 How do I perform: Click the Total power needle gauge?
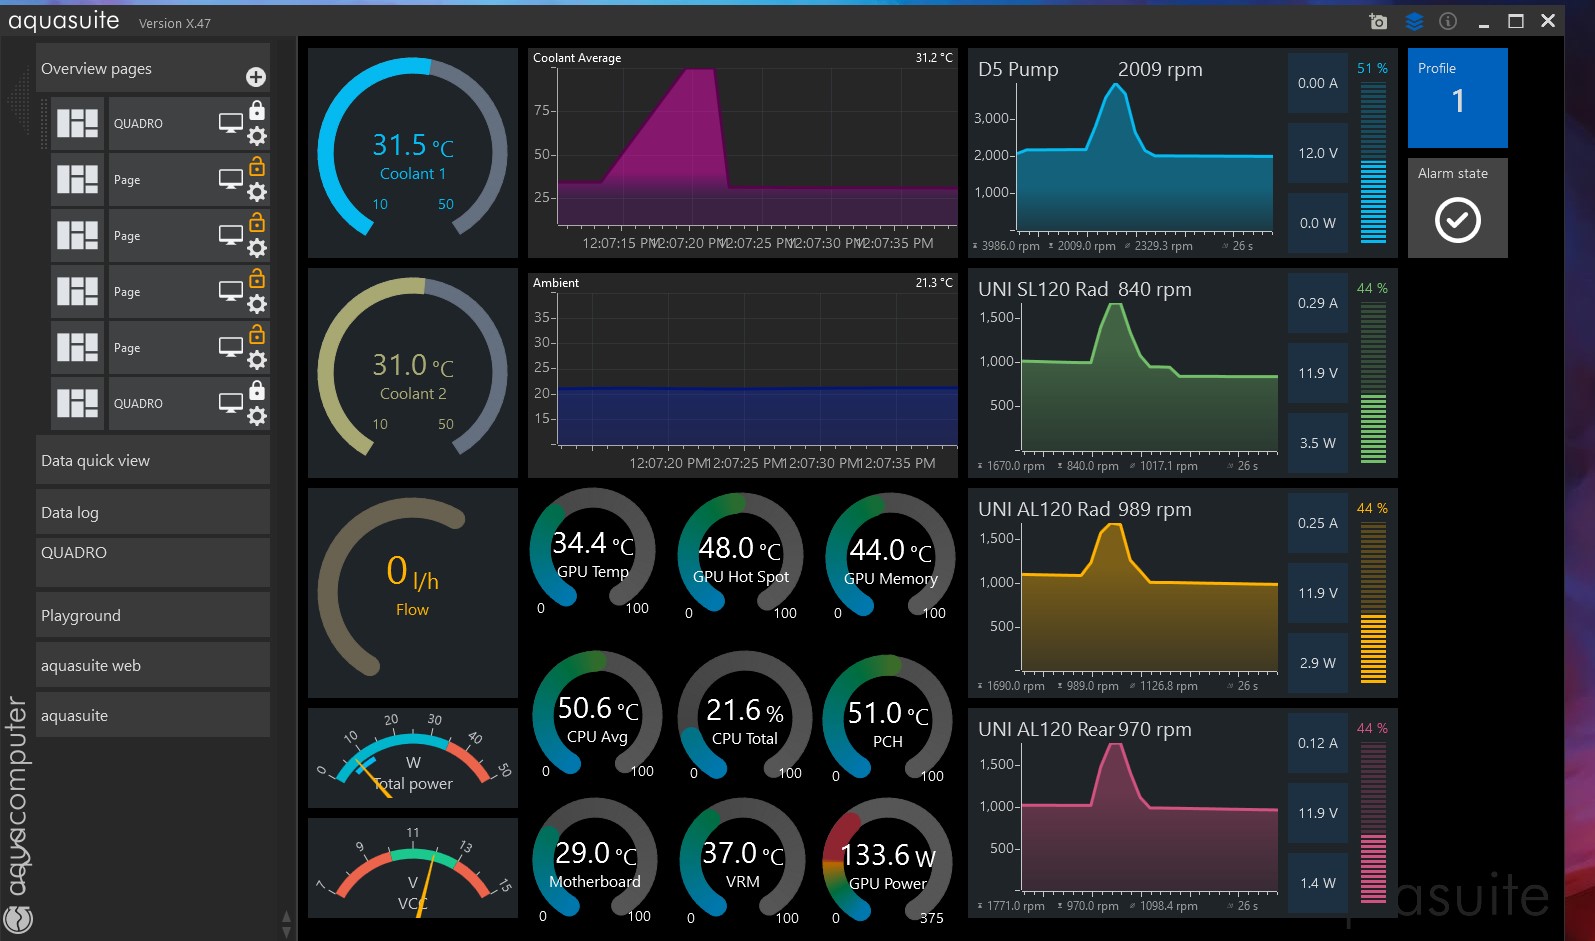coord(413,758)
